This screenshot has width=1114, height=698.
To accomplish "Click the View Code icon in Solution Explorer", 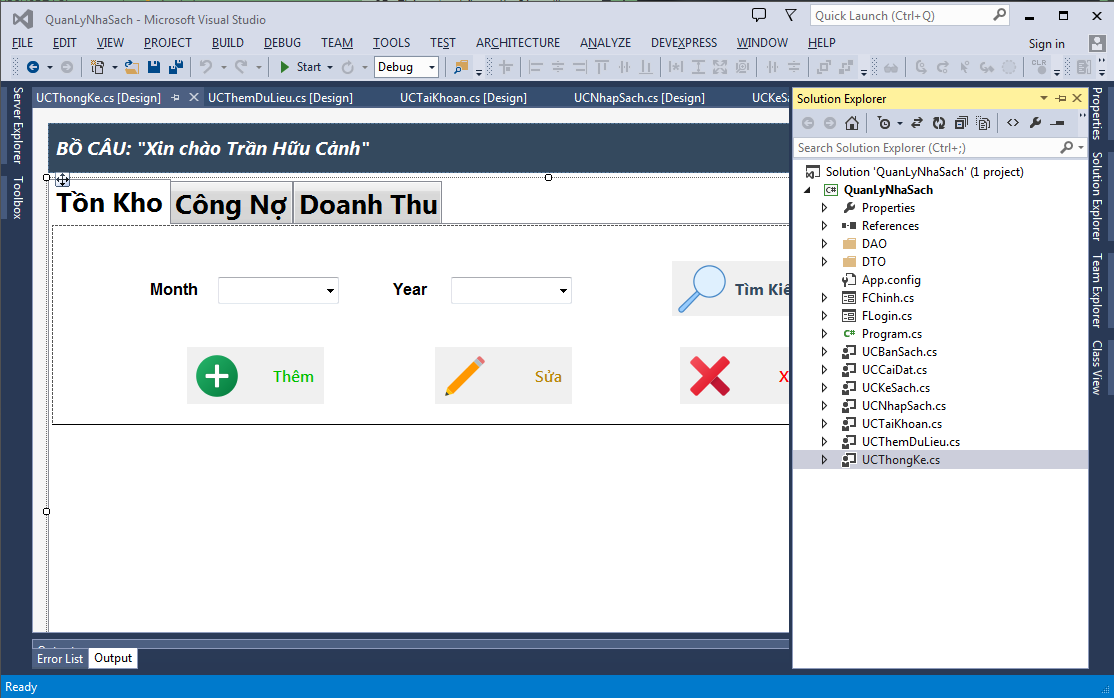I will (x=1015, y=122).
